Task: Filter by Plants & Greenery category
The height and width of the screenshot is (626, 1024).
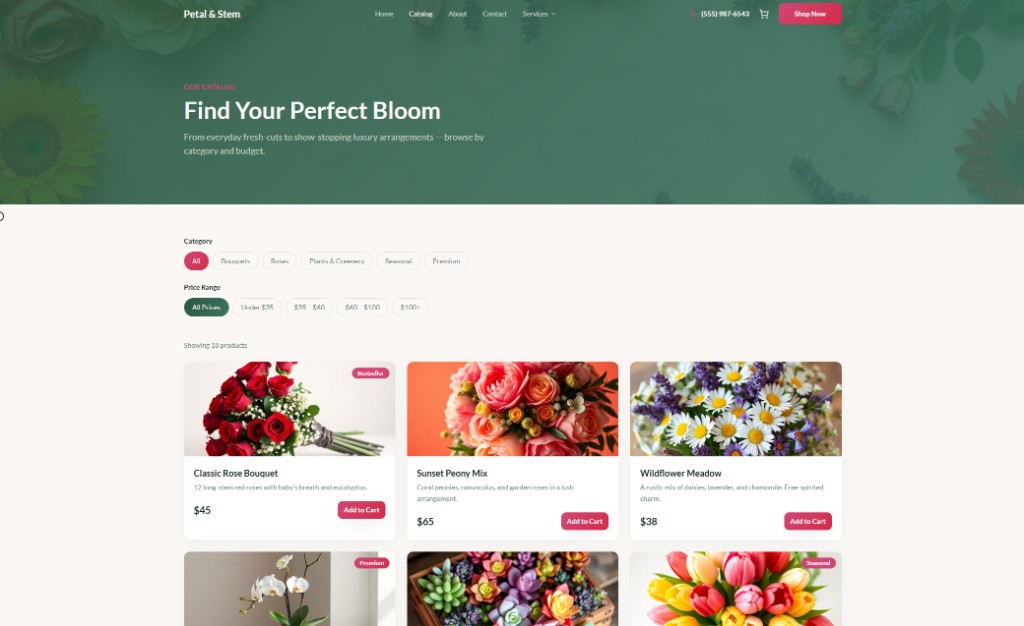Action: tap(337, 261)
